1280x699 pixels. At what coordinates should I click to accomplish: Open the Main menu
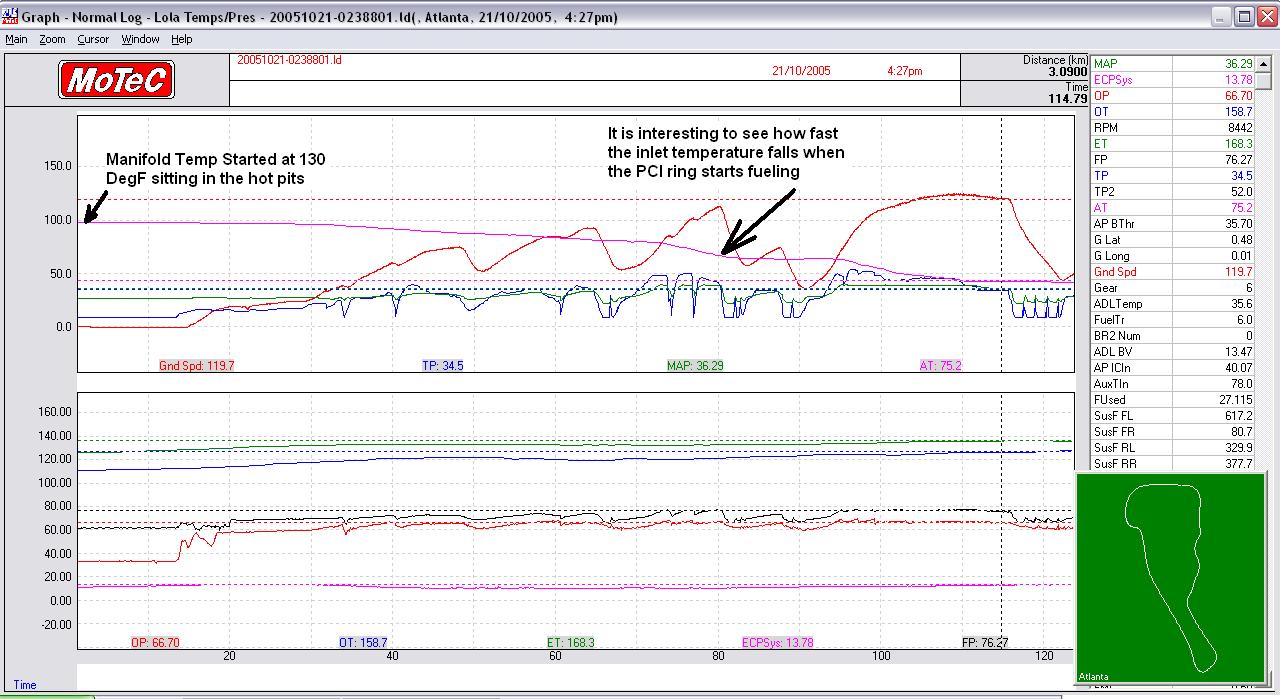pyautogui.click(x=16, y=39)
